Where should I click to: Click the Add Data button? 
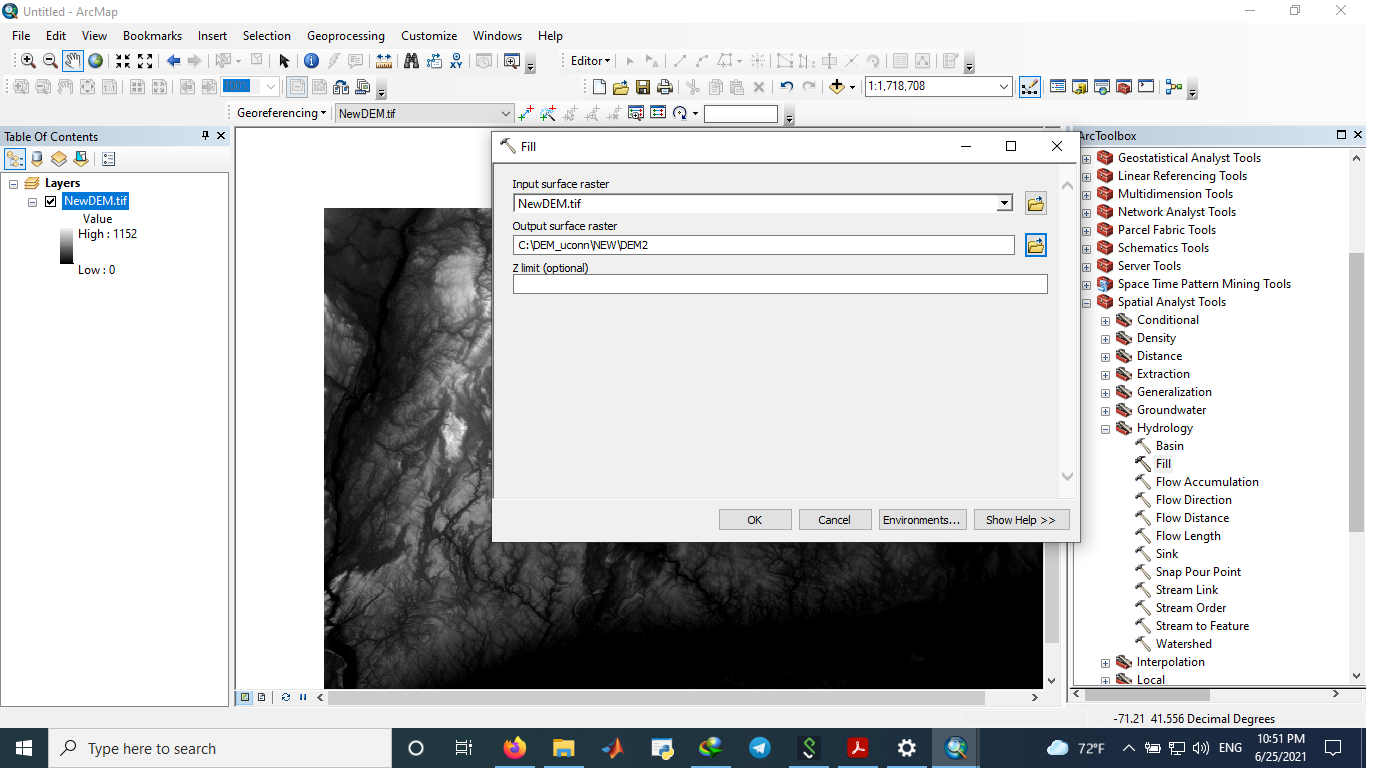(837, 87)
